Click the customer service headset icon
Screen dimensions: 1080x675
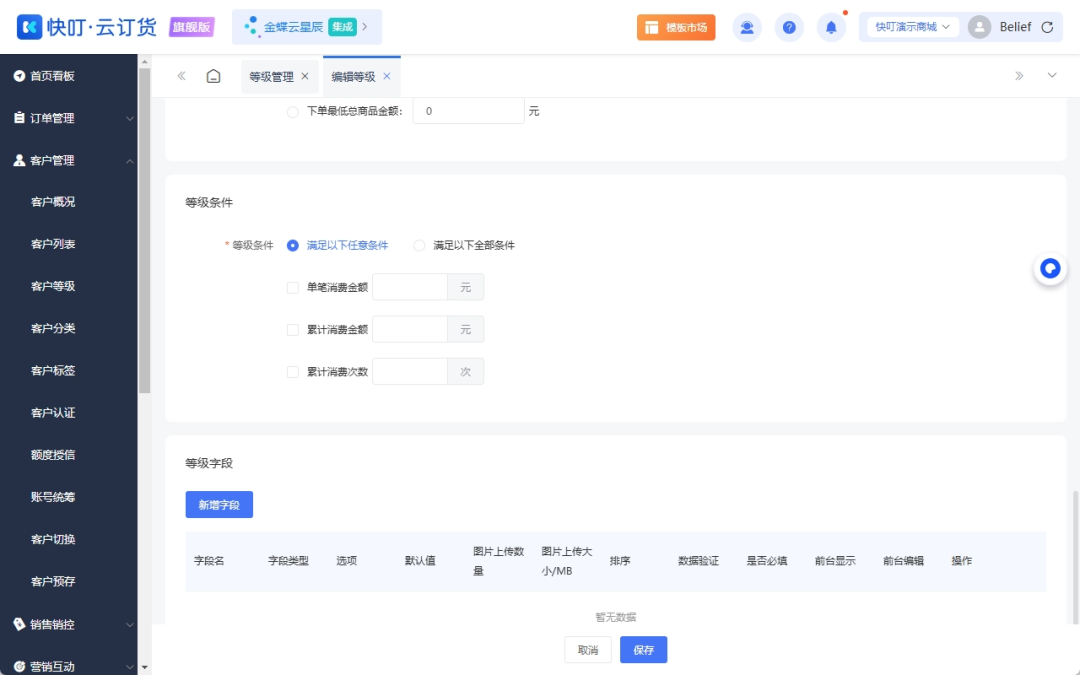[x=747, y=27]
